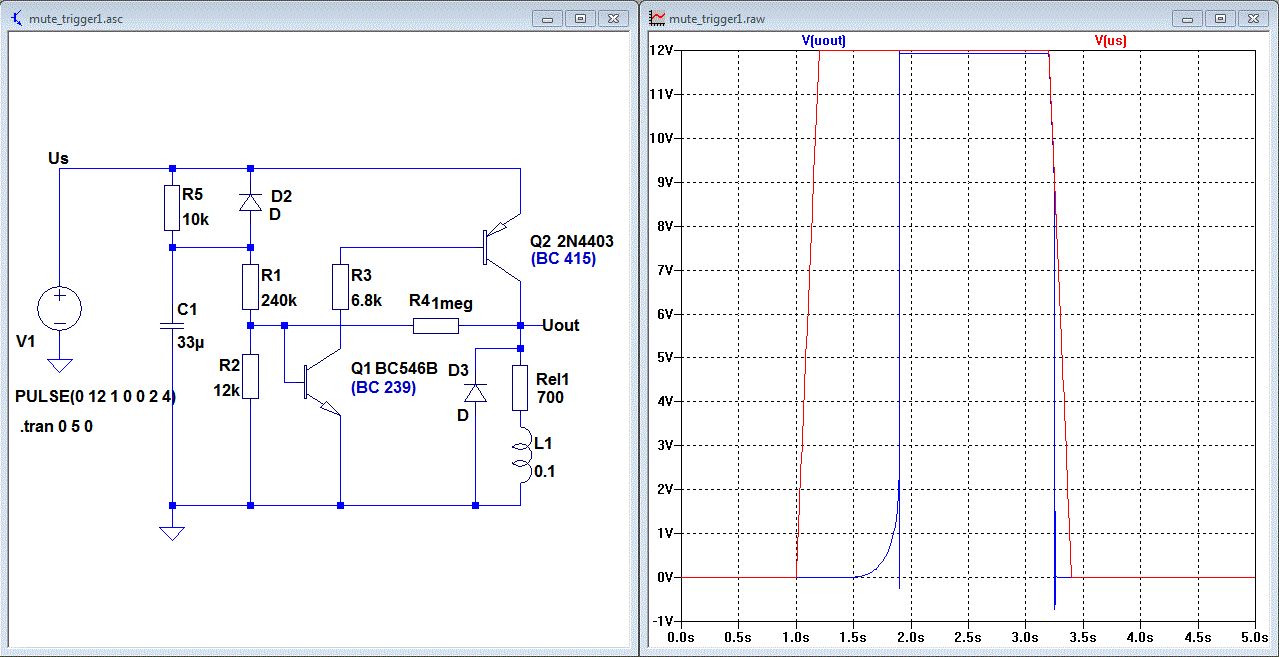Click the Uout net label
Image resolution: width=1279 pixels, height=657 pixels.
point(560,325)
